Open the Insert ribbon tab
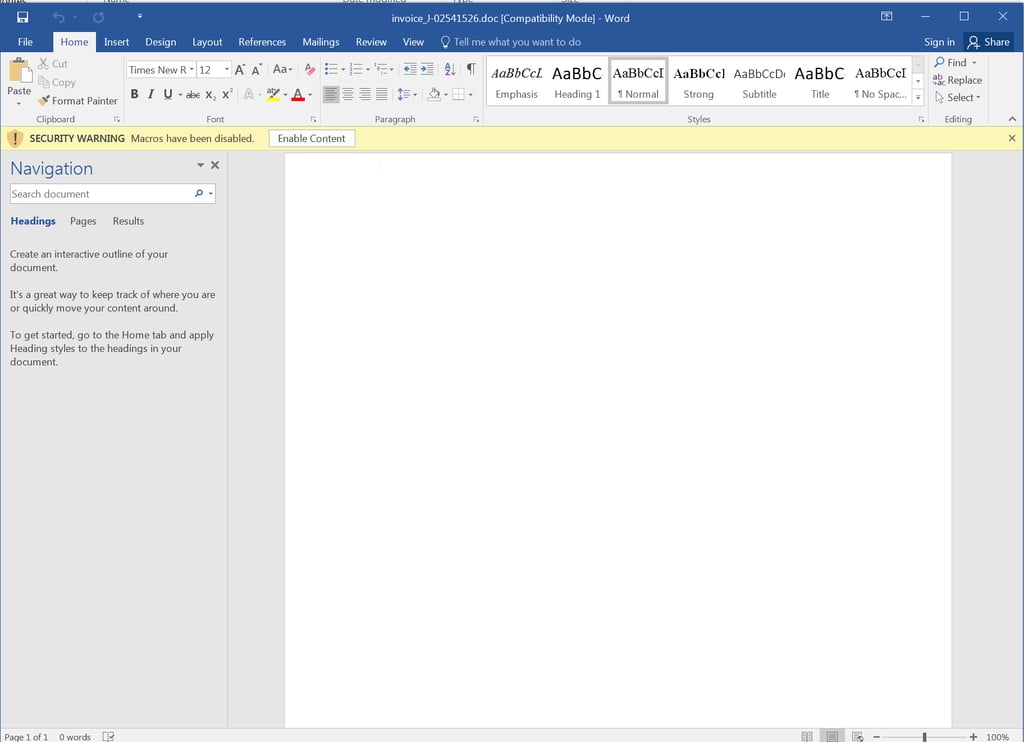This screenshot has width=1024, height=742. [116, 42]
